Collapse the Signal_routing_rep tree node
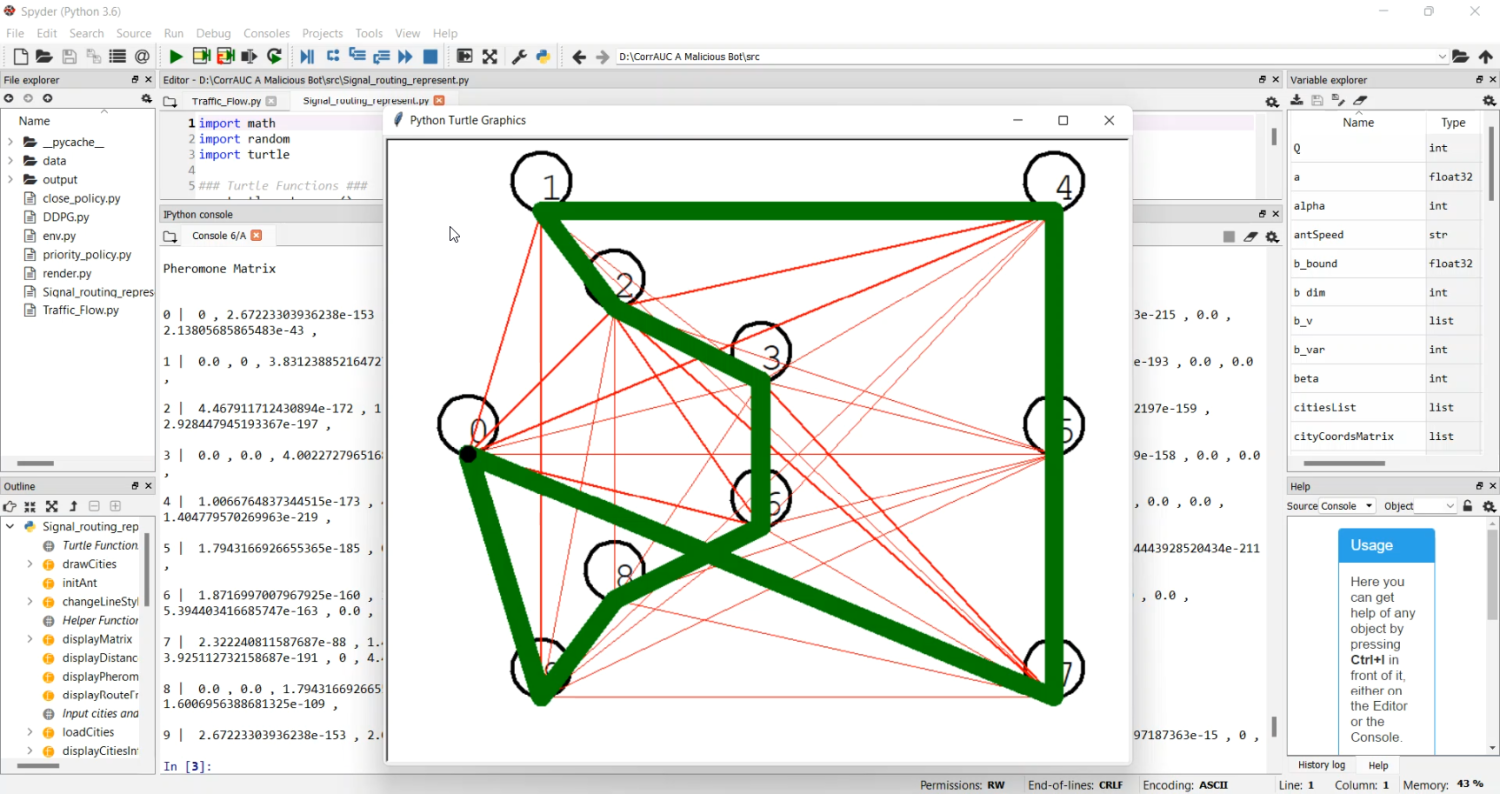Image resolution: width=1500 pixels, height=794 pixels. coord(11,526)
